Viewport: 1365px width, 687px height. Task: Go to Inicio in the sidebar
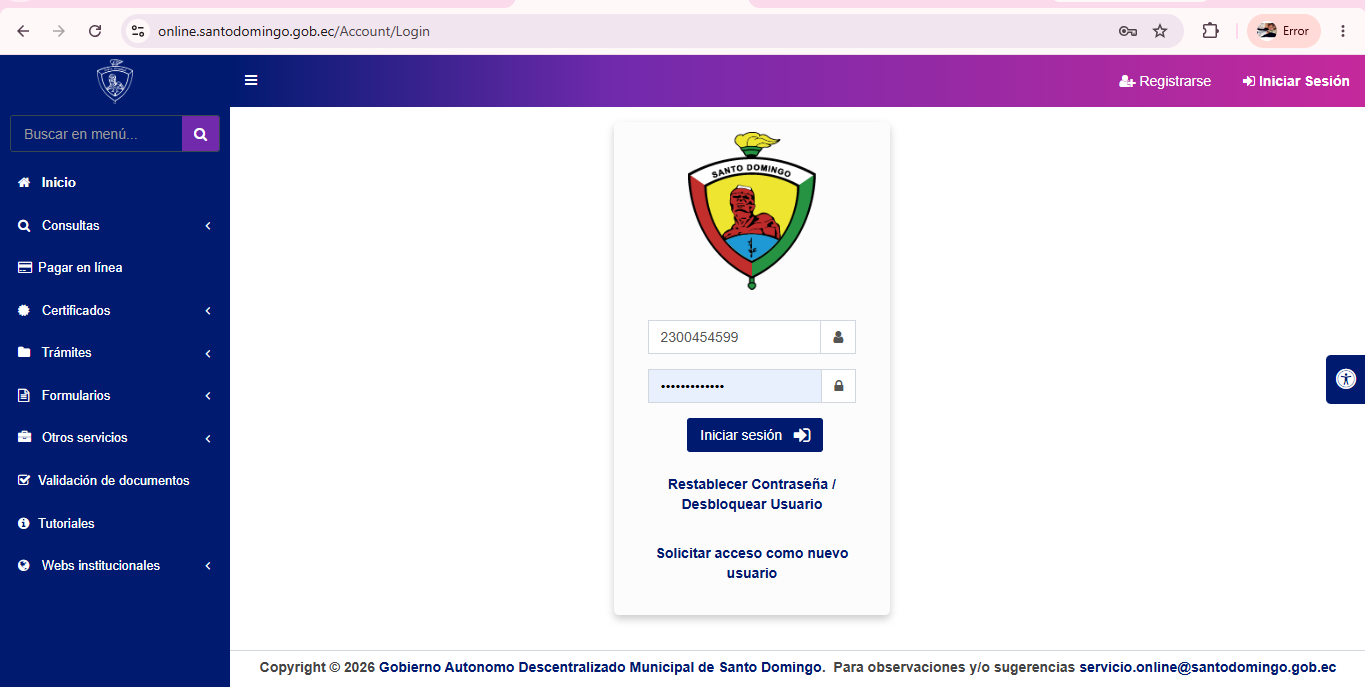pos(115,182)
